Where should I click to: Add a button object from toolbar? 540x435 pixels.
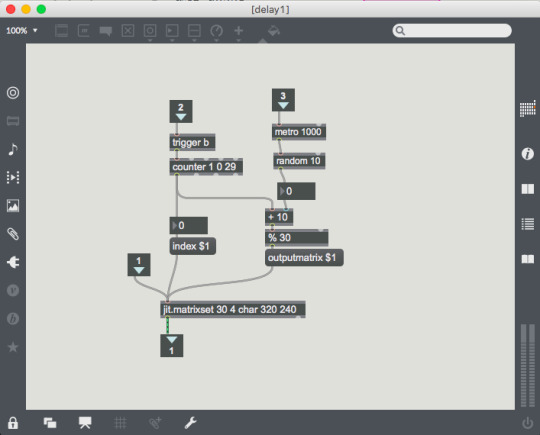point(150,31)
